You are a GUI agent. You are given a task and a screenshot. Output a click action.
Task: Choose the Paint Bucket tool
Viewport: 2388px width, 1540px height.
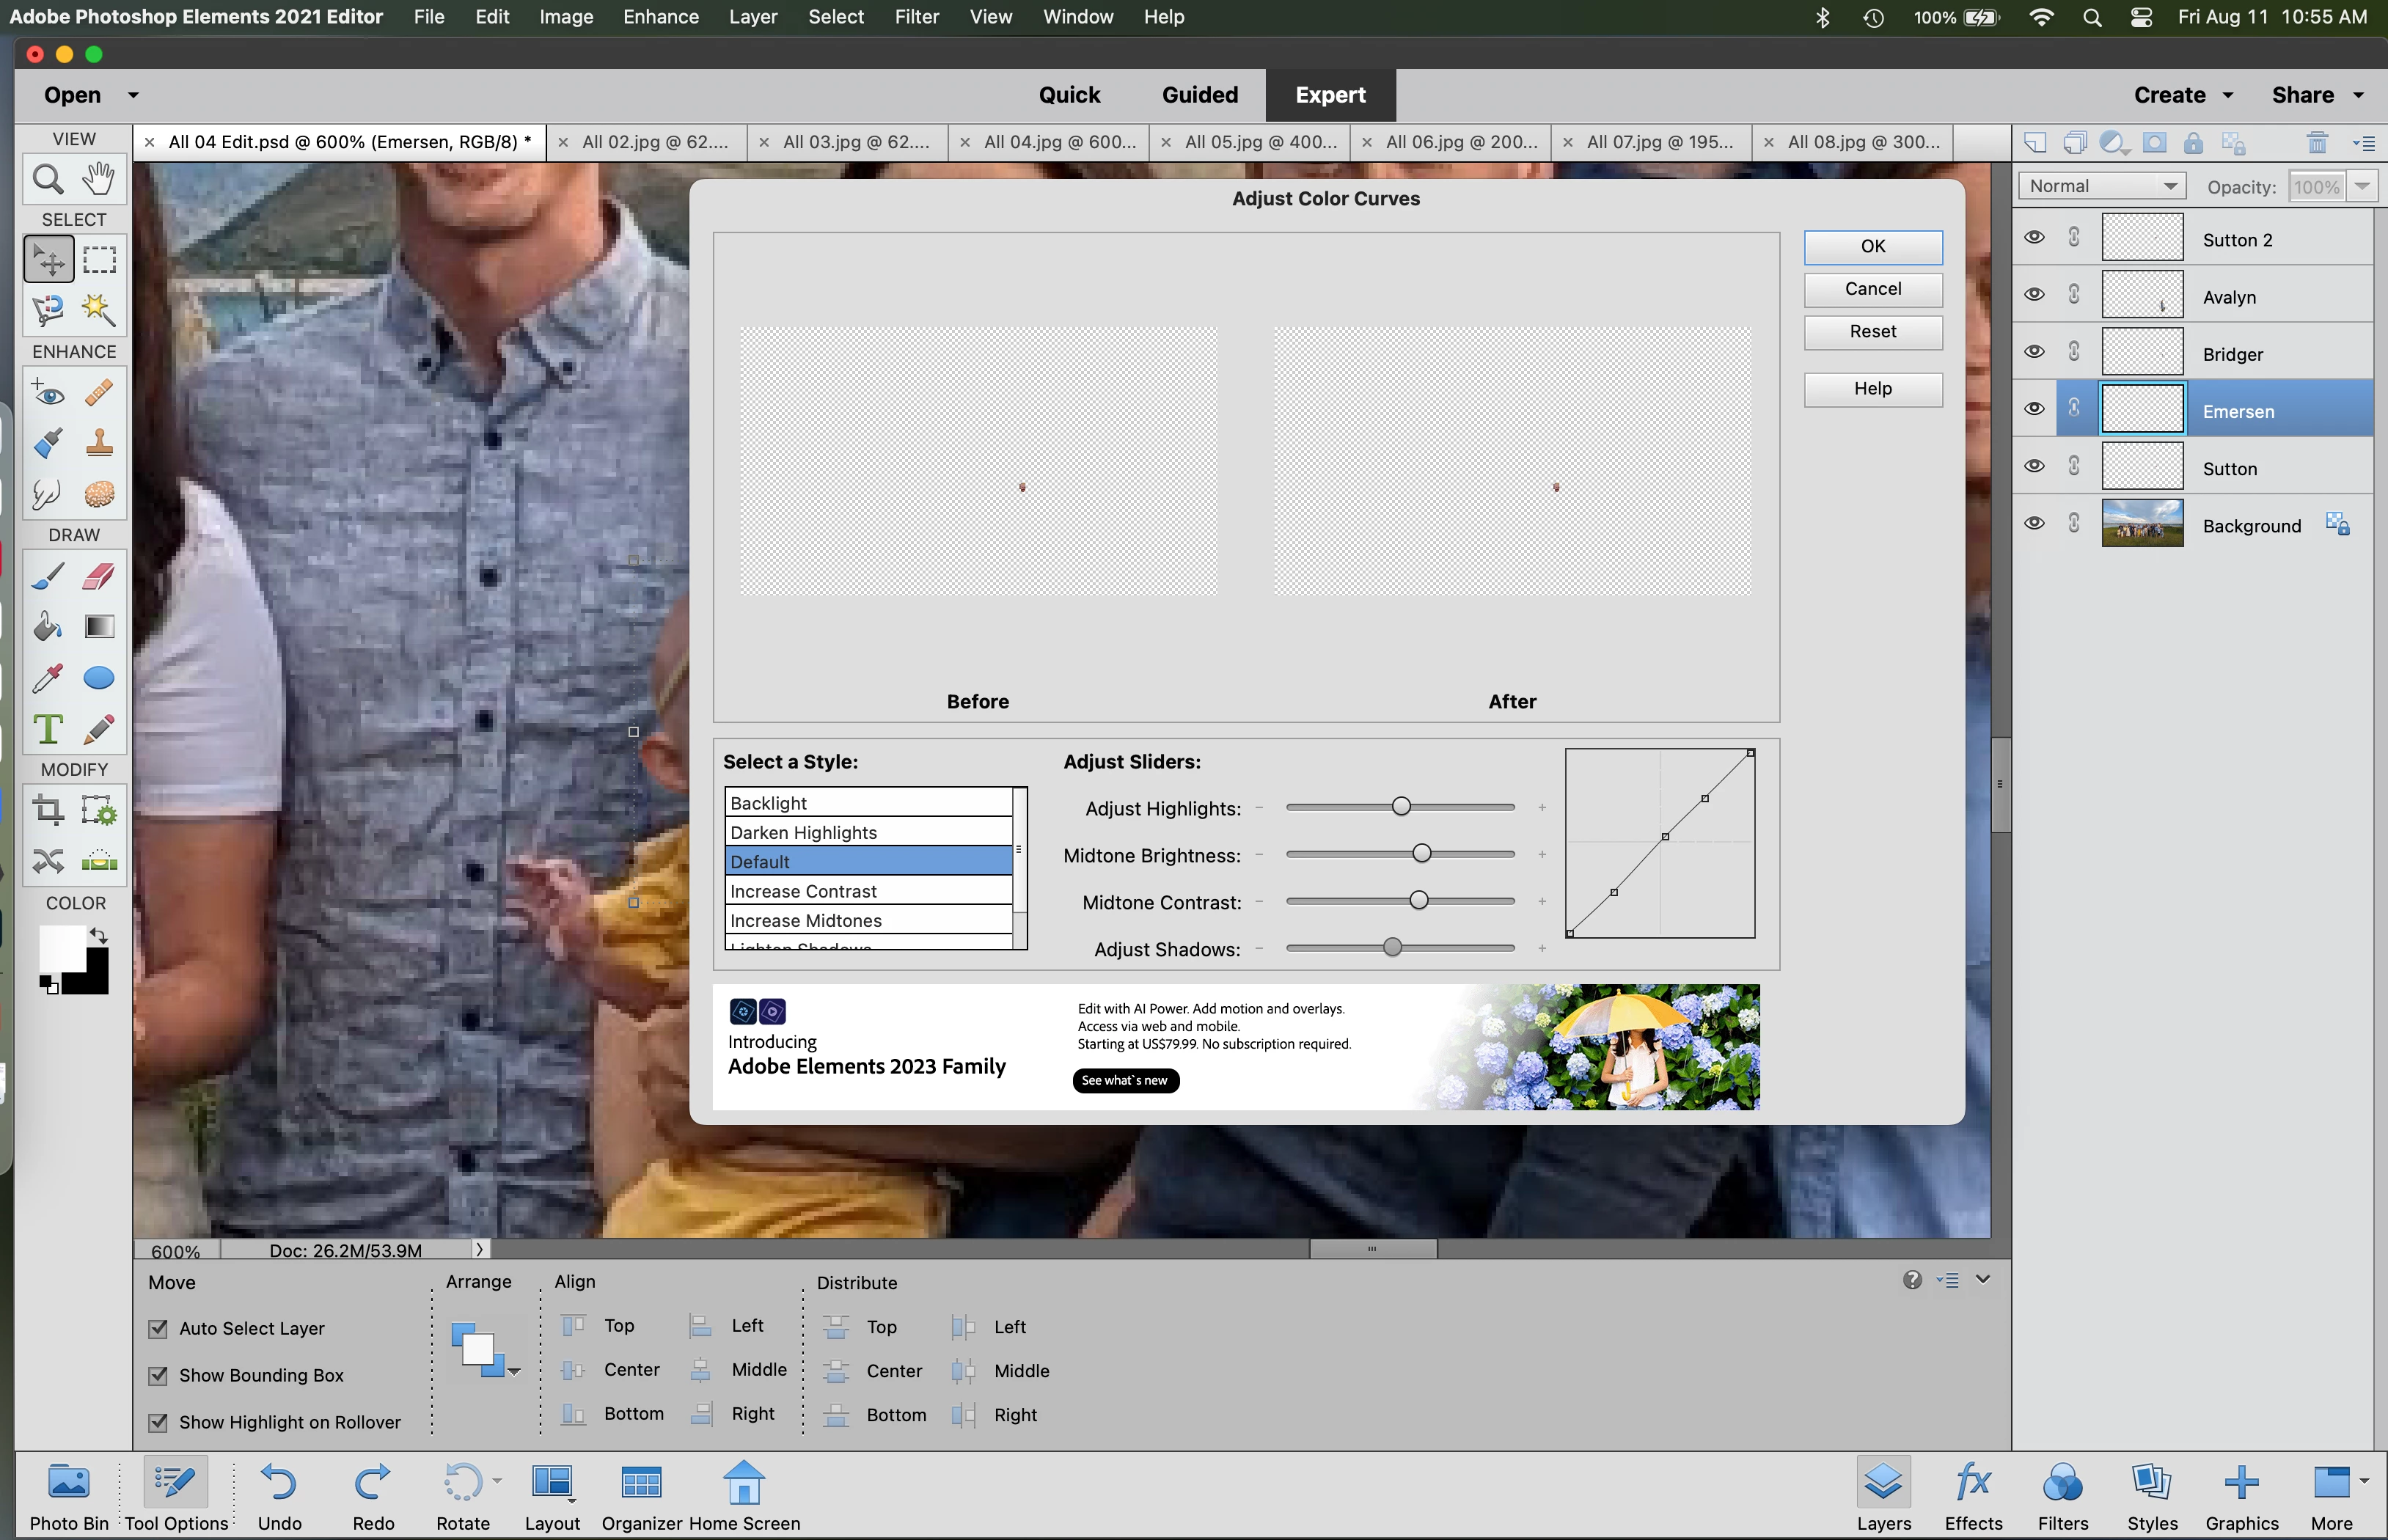(48, 627)
